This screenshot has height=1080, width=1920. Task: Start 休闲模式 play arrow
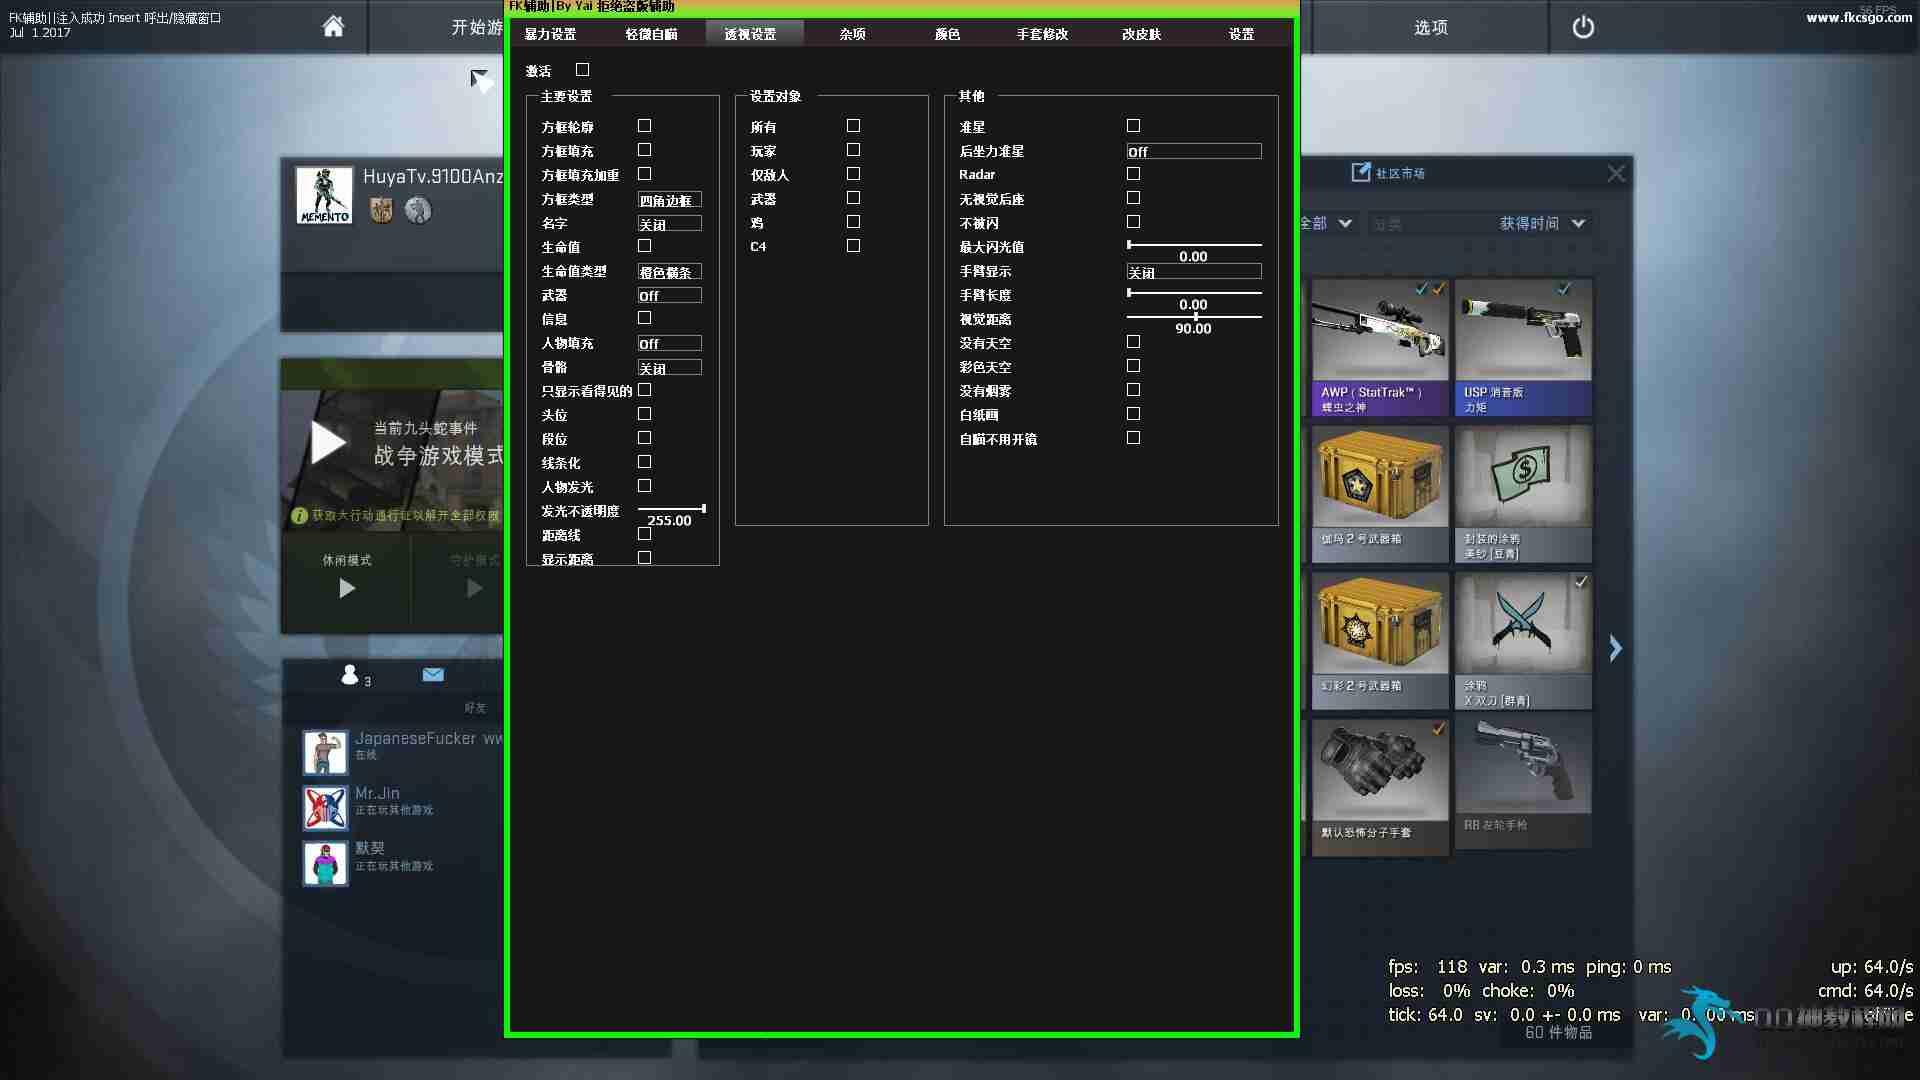pos(347,588)
